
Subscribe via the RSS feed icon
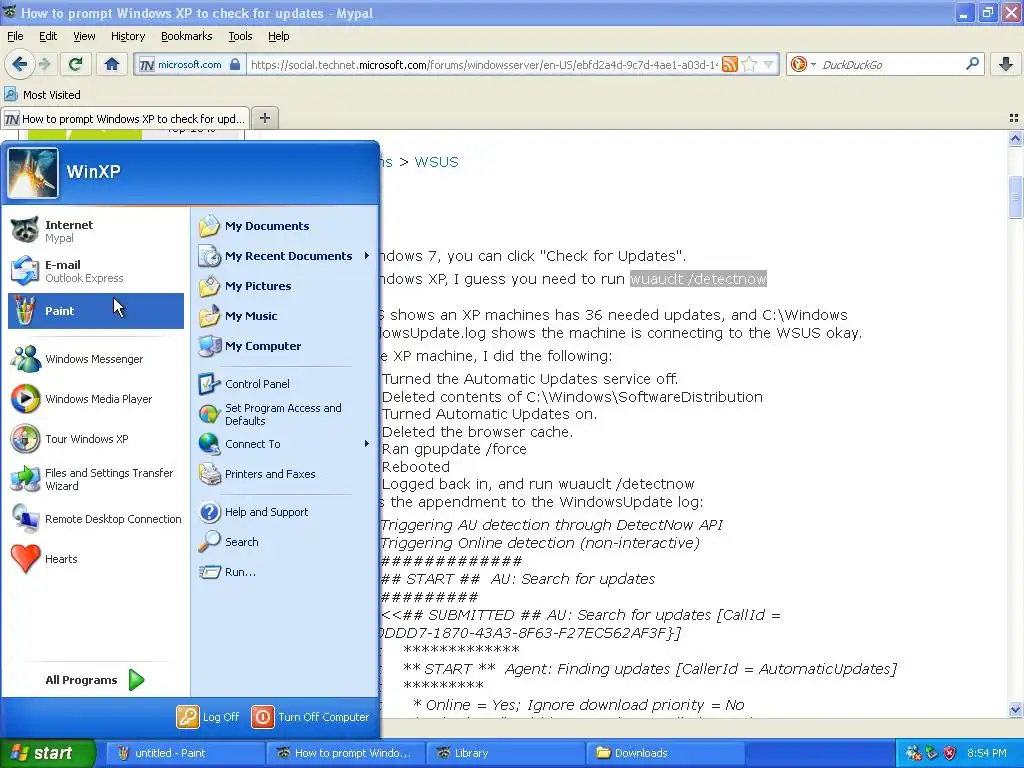(x=729, y=64)
